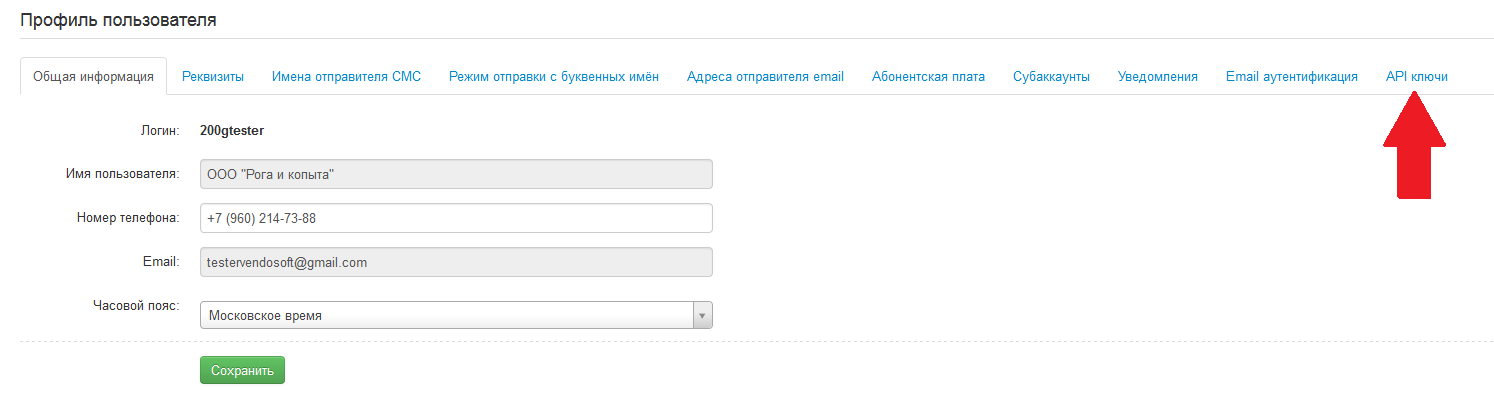The width and height of the screenshot is (1494, 418).
Task: Click the Профиль пользователя page heading
Action: pos(118,19)
